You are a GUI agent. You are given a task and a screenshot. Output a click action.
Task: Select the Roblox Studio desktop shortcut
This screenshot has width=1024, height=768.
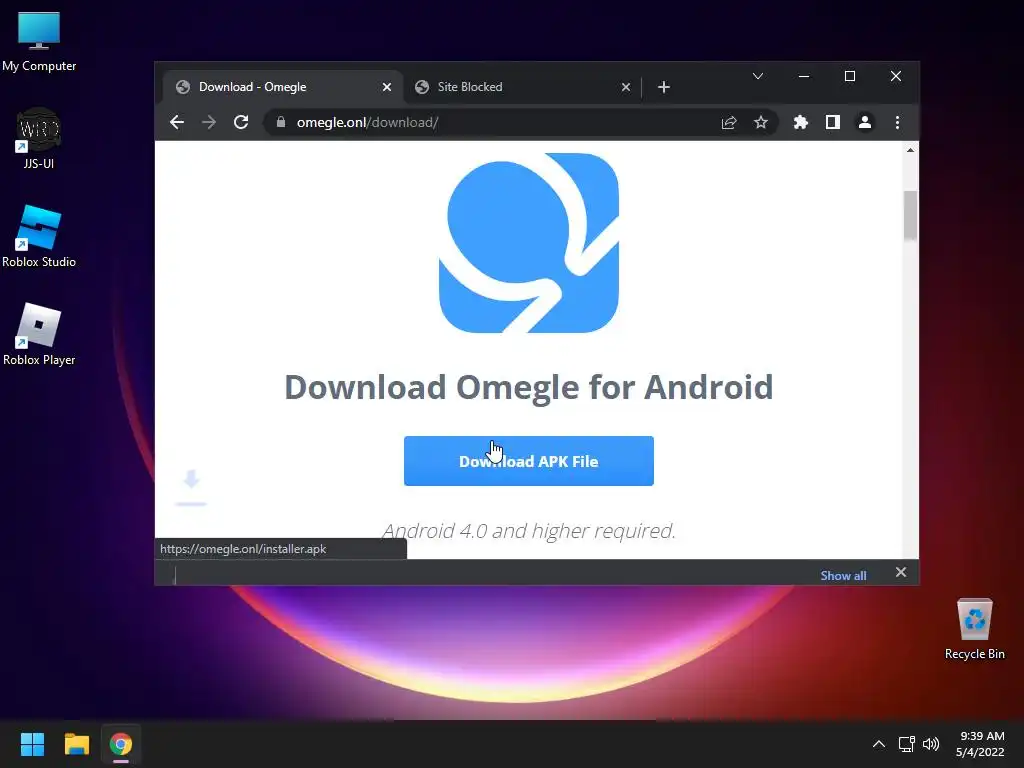tap(39, 236)
